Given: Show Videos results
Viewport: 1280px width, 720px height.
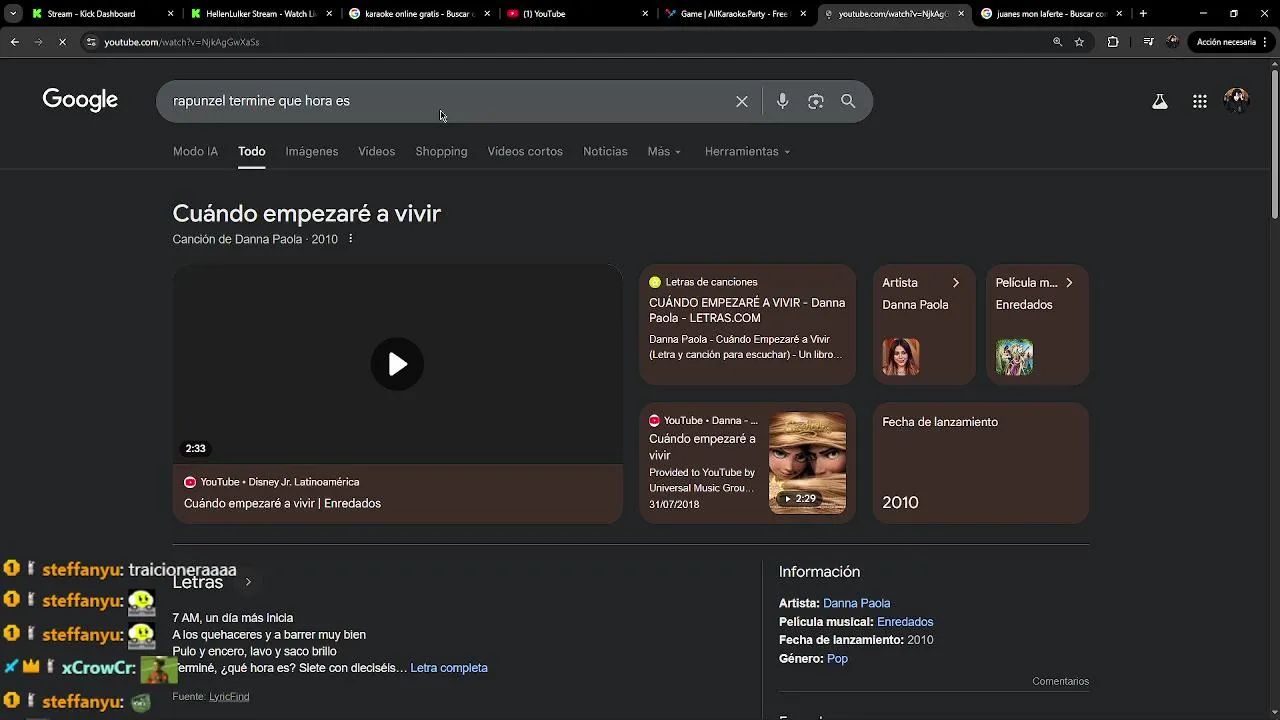Looking at the screenshot, I should 377,151.
